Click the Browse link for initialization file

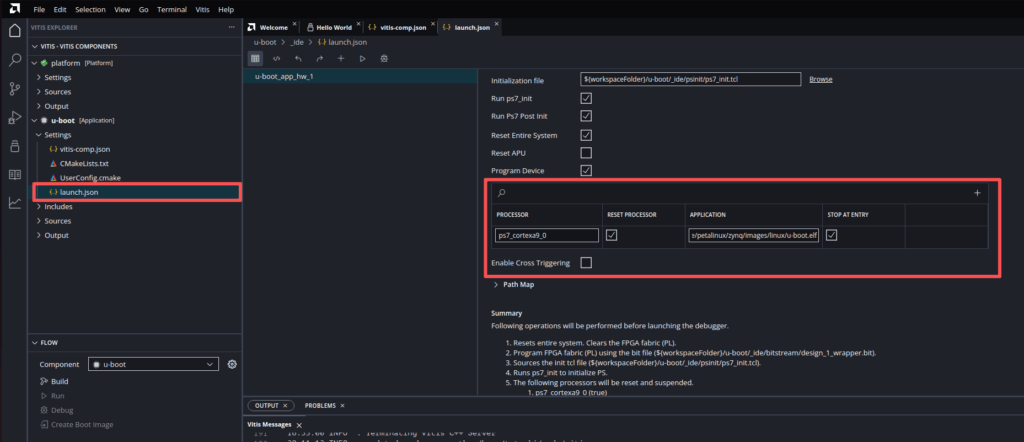point(821,80)
